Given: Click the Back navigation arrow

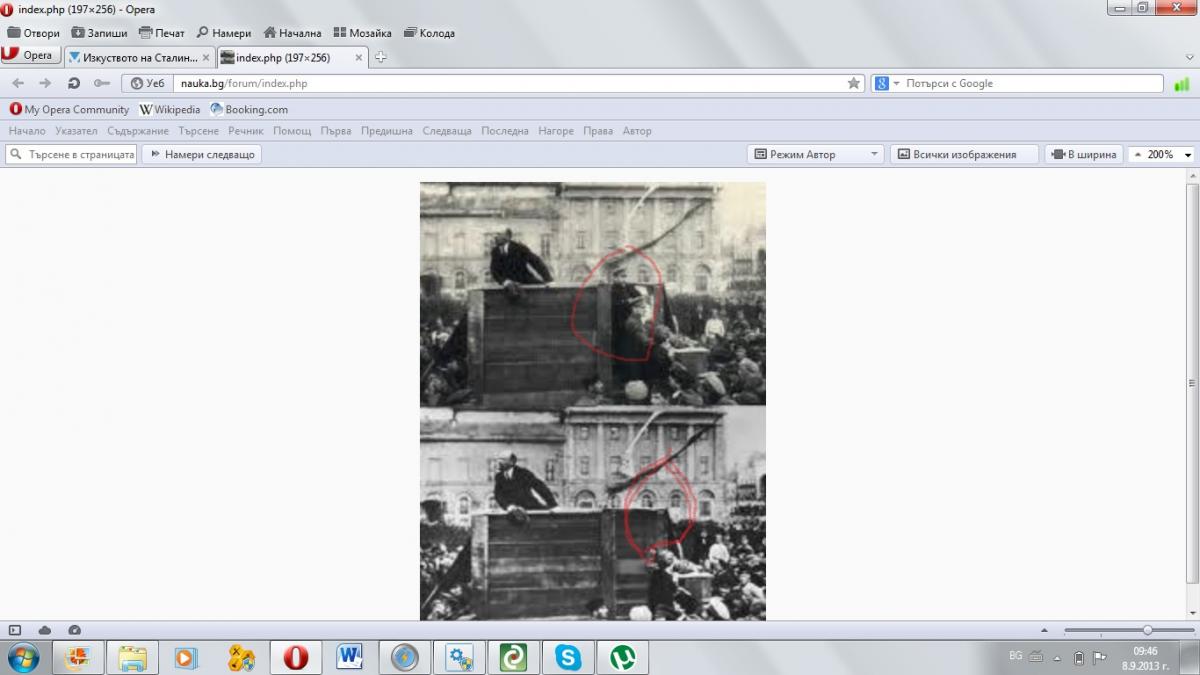Looking at the screenshot, I should point(18,83).
